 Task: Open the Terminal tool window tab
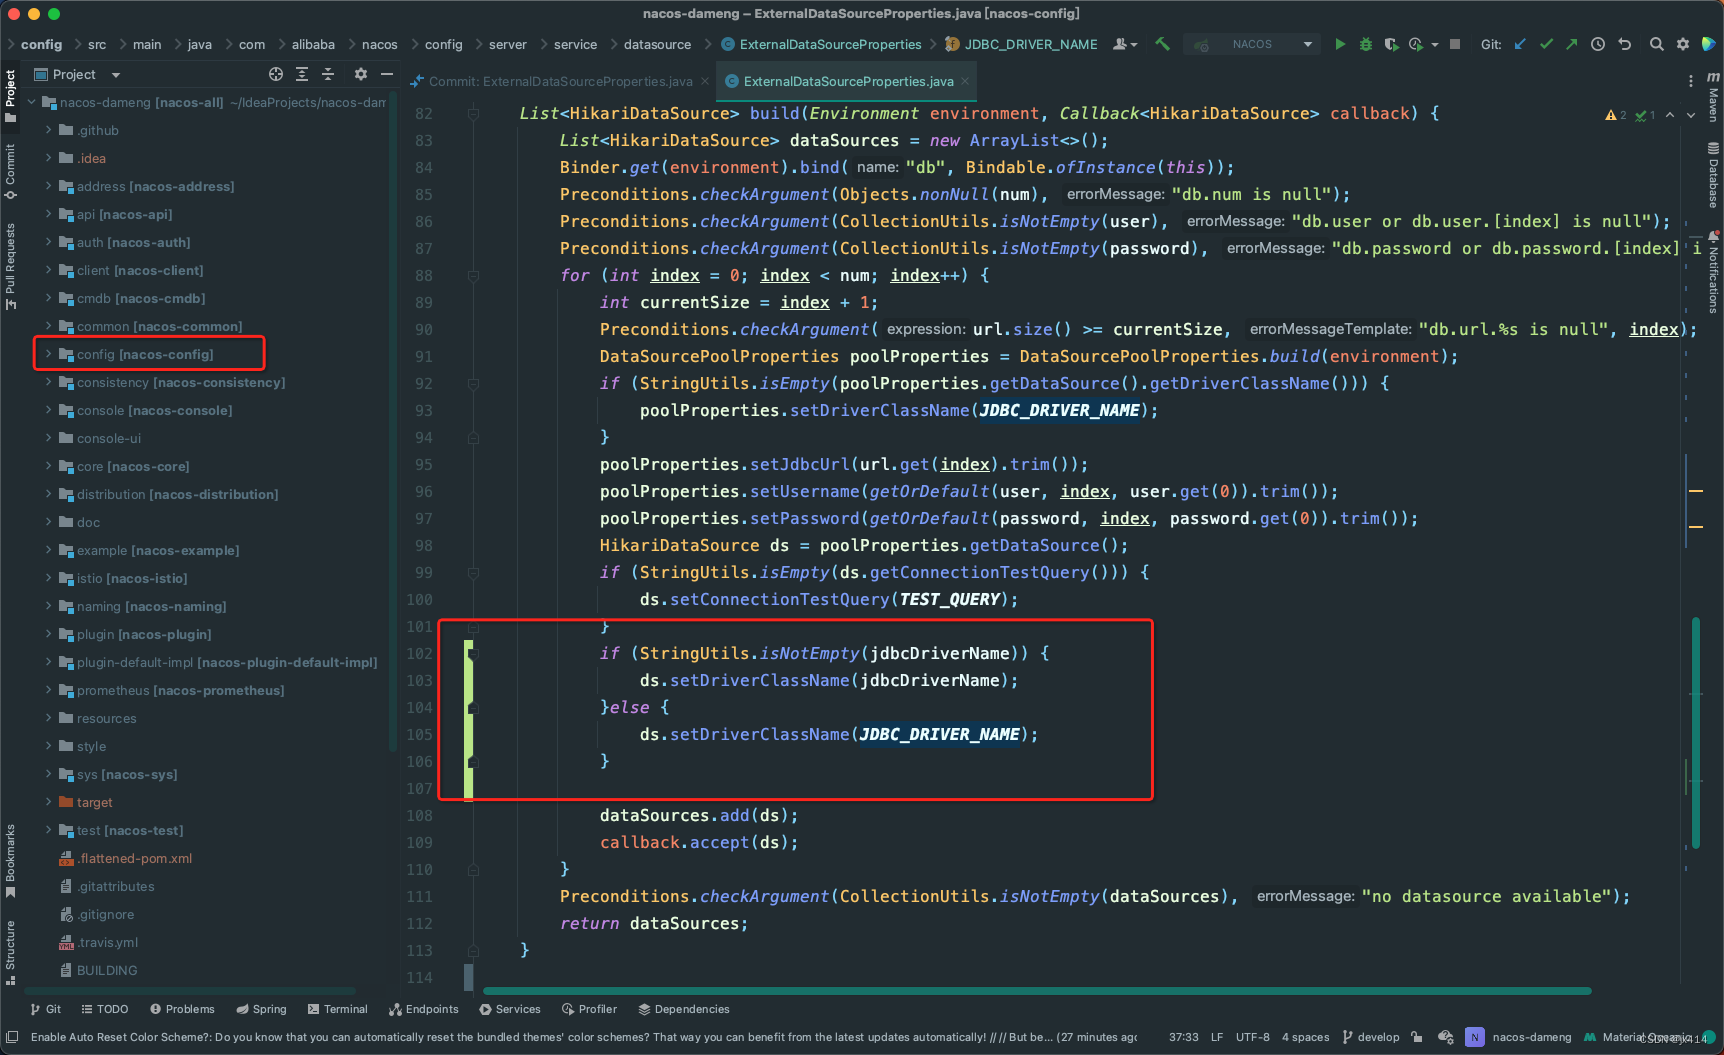click(337, 1009)
